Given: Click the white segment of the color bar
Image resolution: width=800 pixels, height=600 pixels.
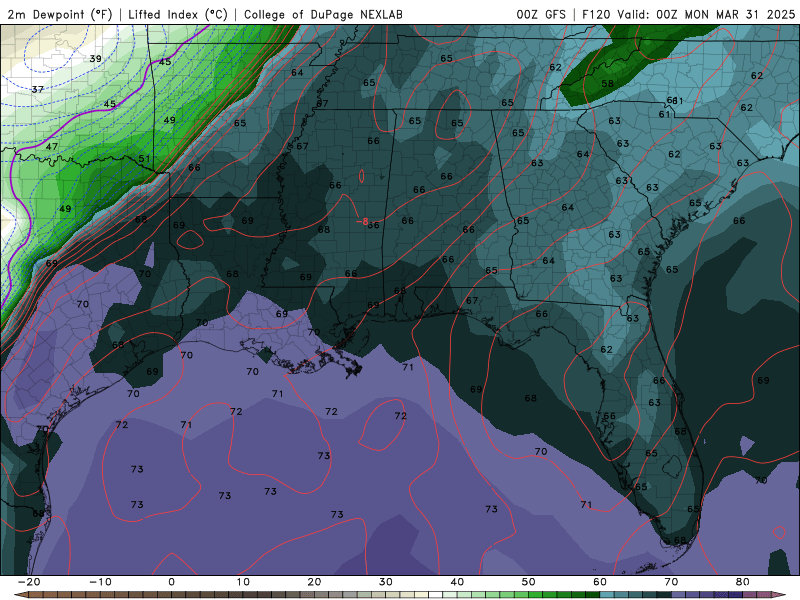Looking at the screenshot, I should 435,595.
